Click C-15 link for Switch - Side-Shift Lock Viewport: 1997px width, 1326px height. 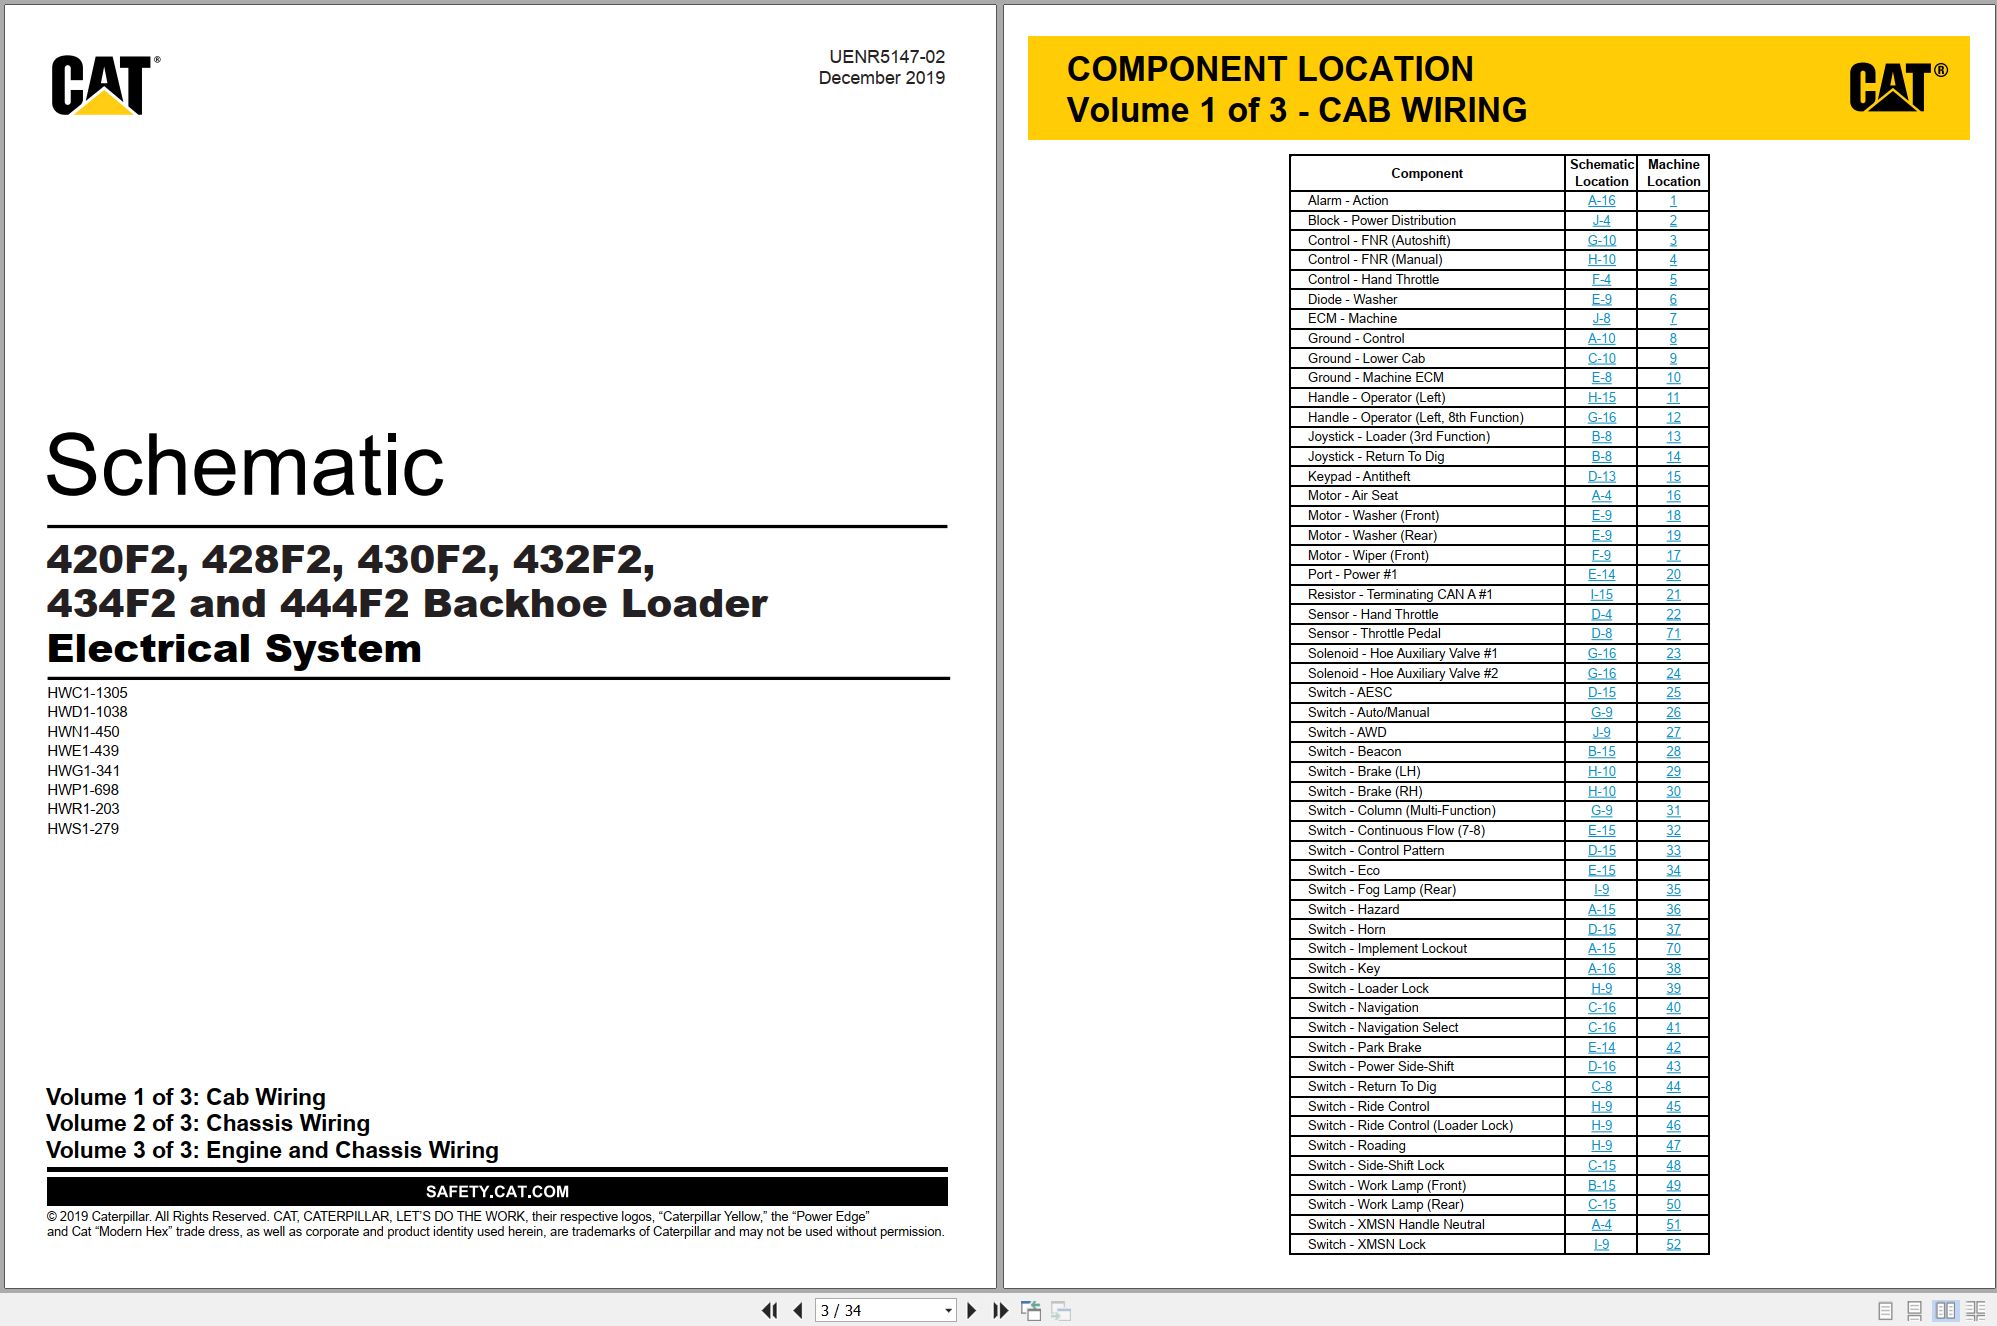point(1601,1166)
